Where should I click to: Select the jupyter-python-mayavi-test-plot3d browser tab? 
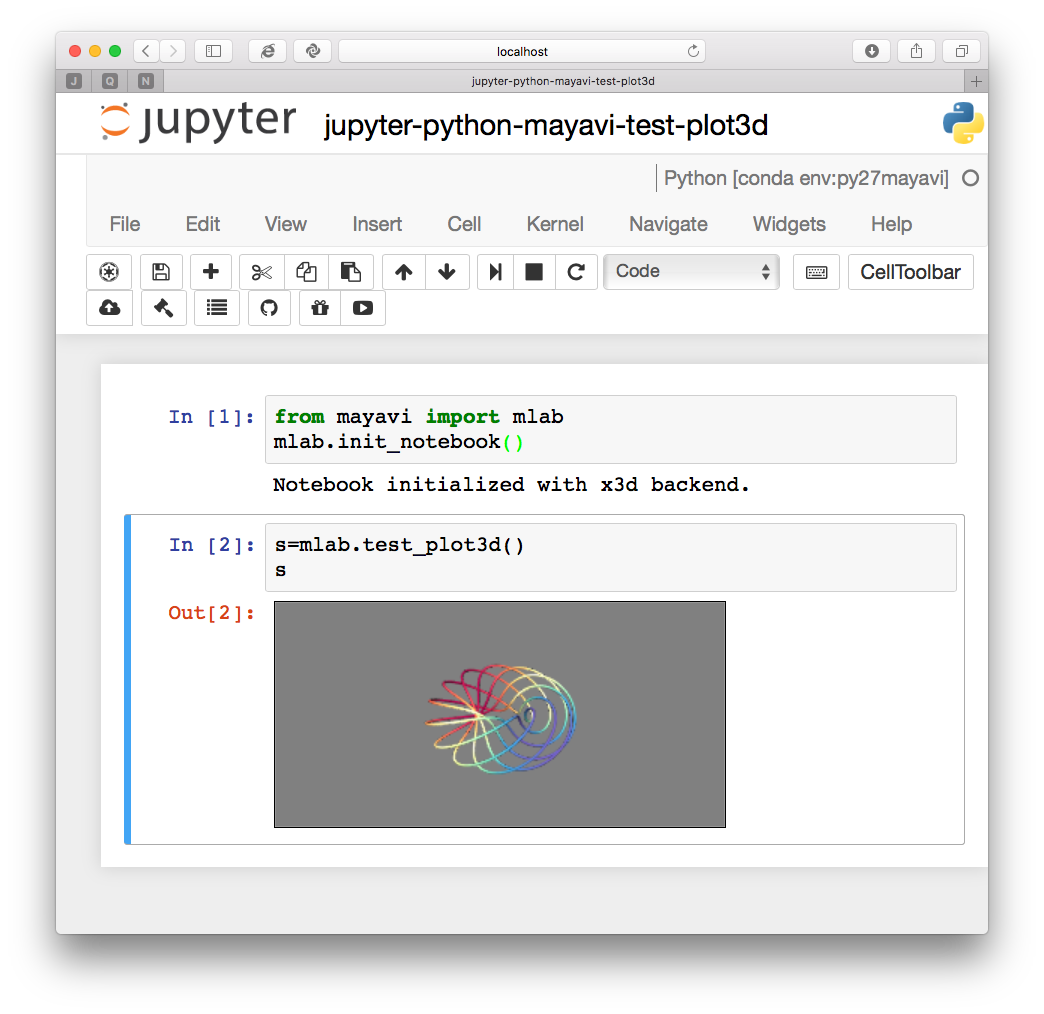563,81
